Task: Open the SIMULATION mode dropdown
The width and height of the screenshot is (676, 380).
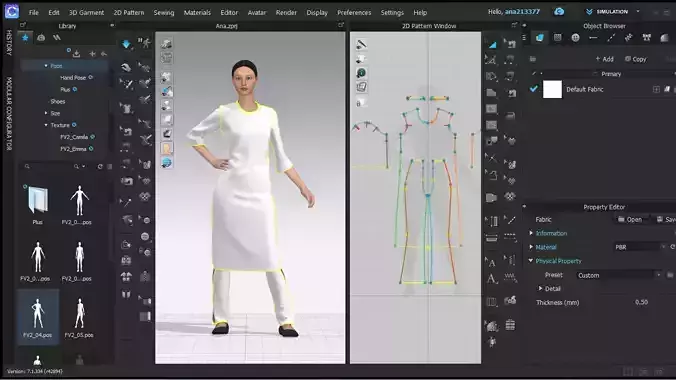Action: pyautogui.click(x=612, y=12)
